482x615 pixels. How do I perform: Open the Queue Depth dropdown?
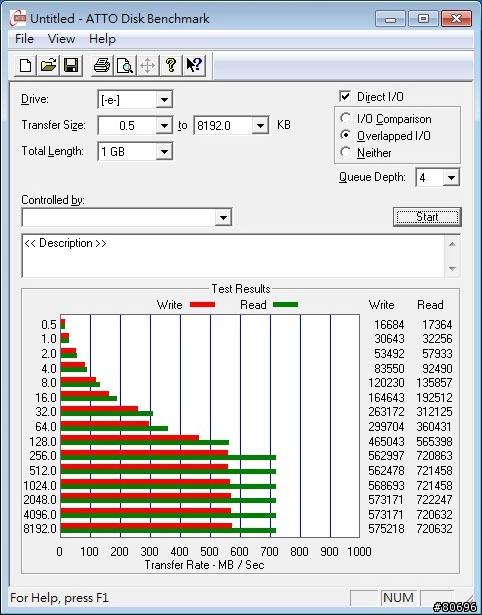pos(451,178)
